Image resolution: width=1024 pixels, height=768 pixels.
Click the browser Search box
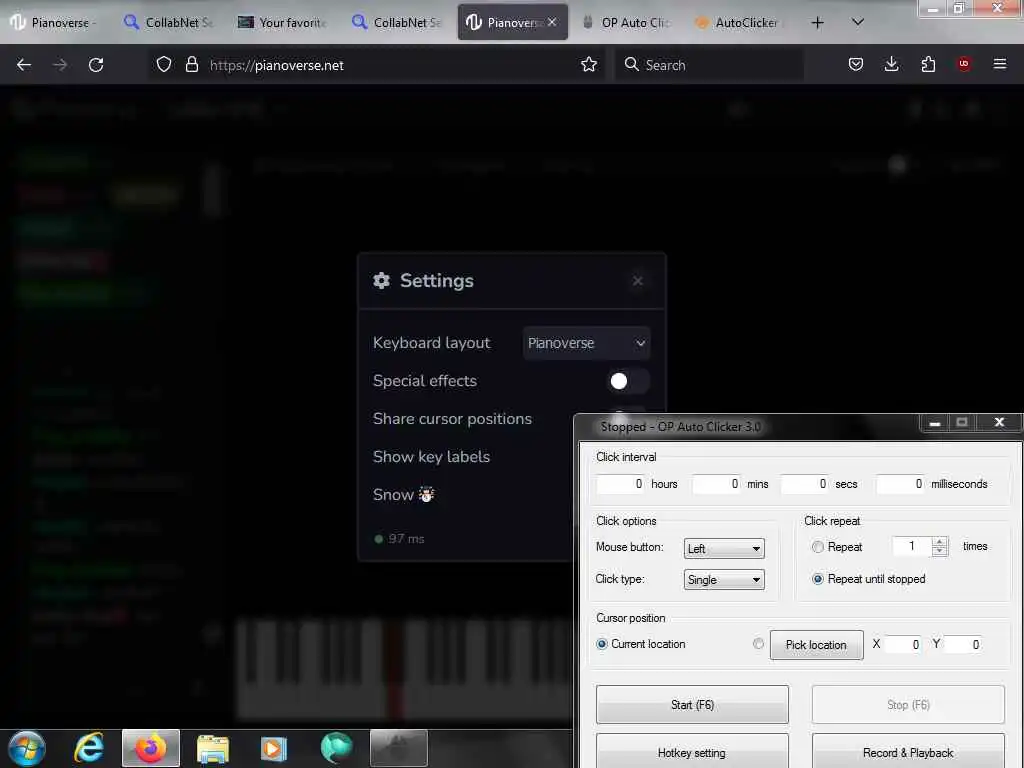[x=709, y=65]
